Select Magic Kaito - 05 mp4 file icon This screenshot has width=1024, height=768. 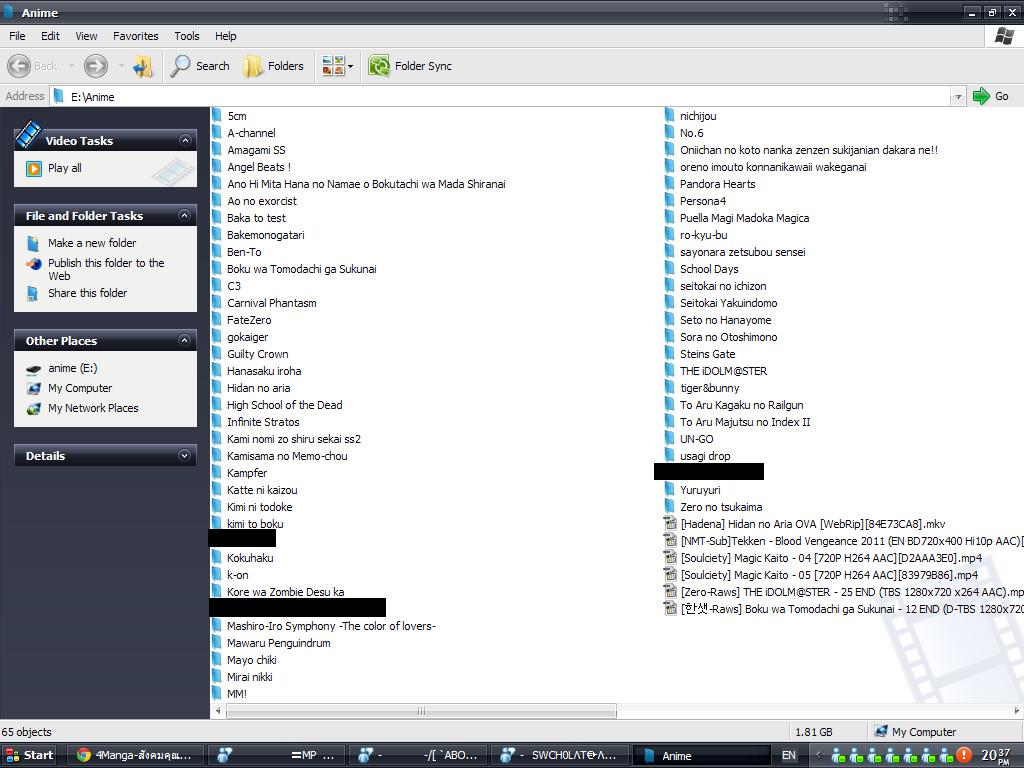669,574
